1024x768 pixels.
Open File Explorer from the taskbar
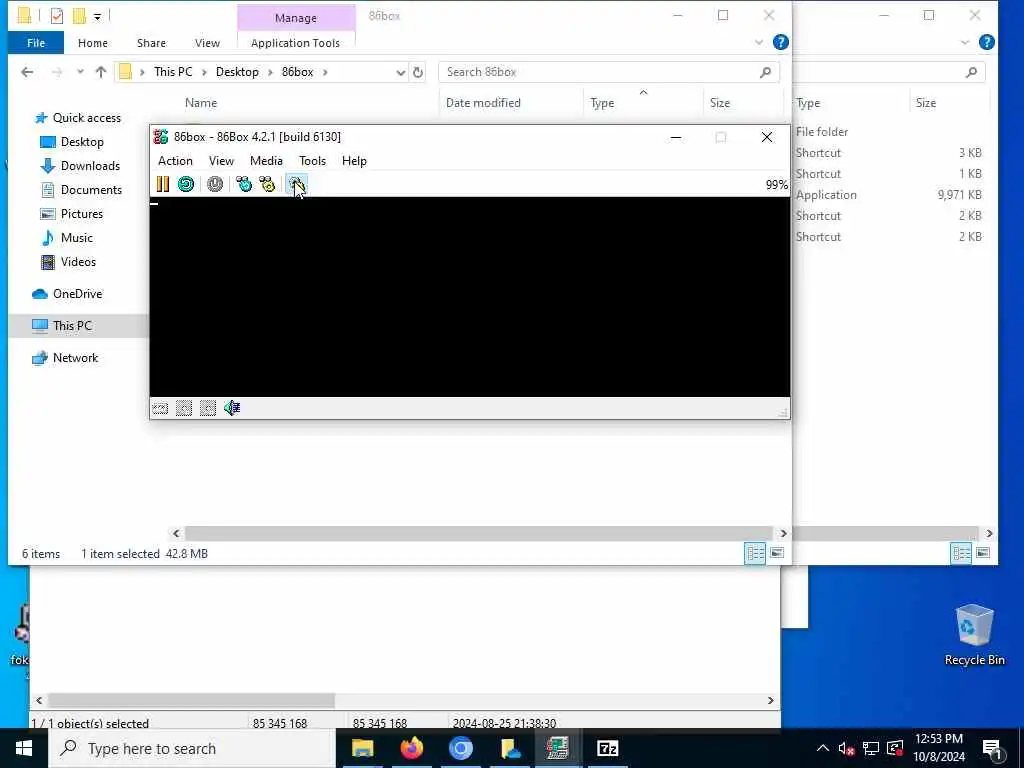click(x=362, y=748)
